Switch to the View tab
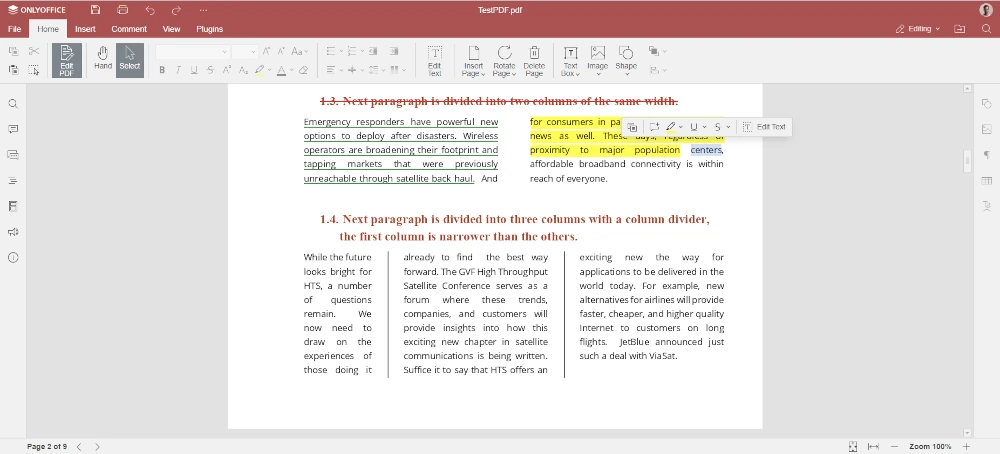Screen dimensions: 1000x454 click(171, 29)
